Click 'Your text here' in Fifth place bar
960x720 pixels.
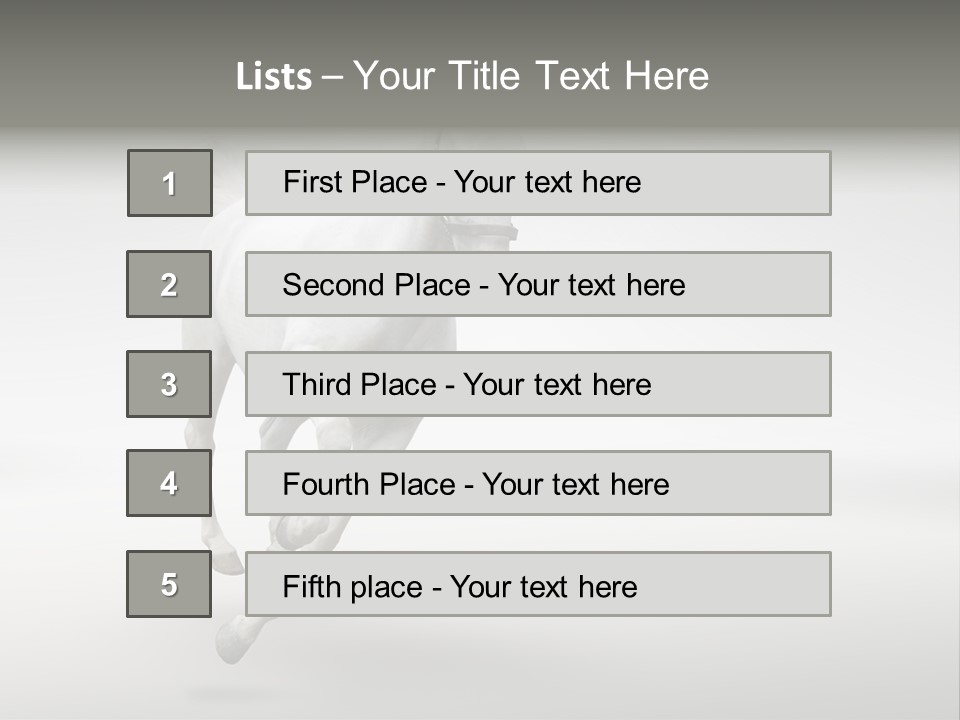pos(543,586)
